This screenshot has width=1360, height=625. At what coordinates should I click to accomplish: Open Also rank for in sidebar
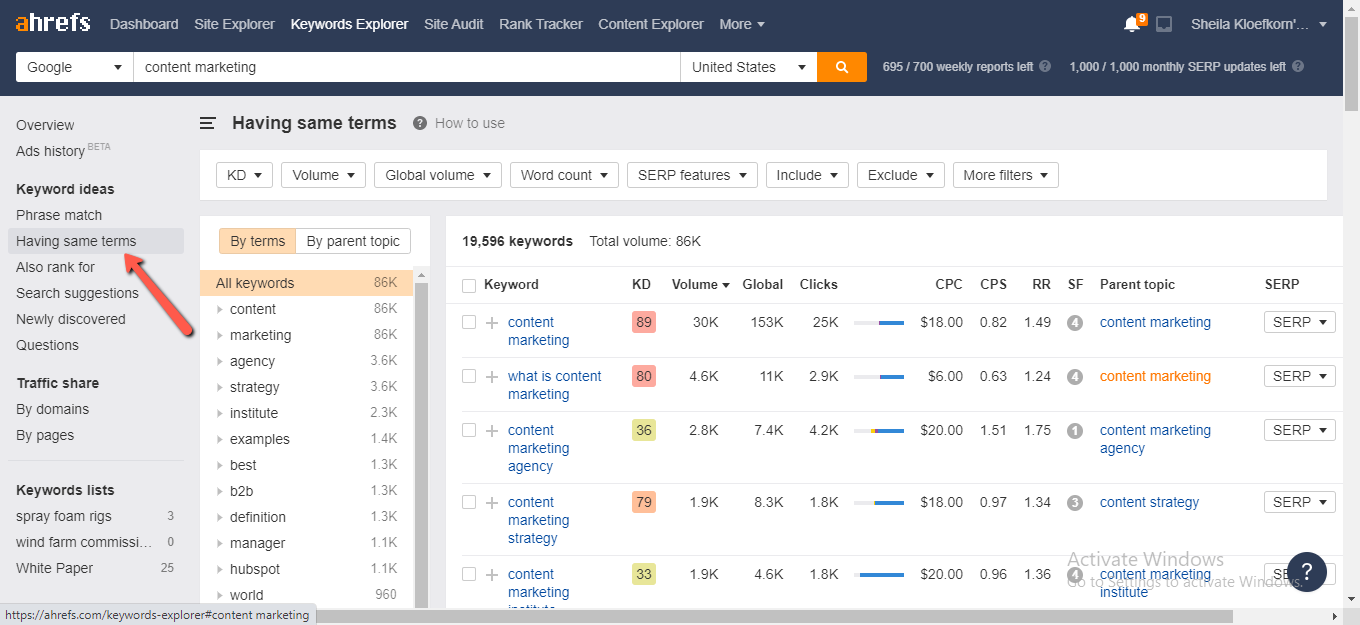(55, 267)
